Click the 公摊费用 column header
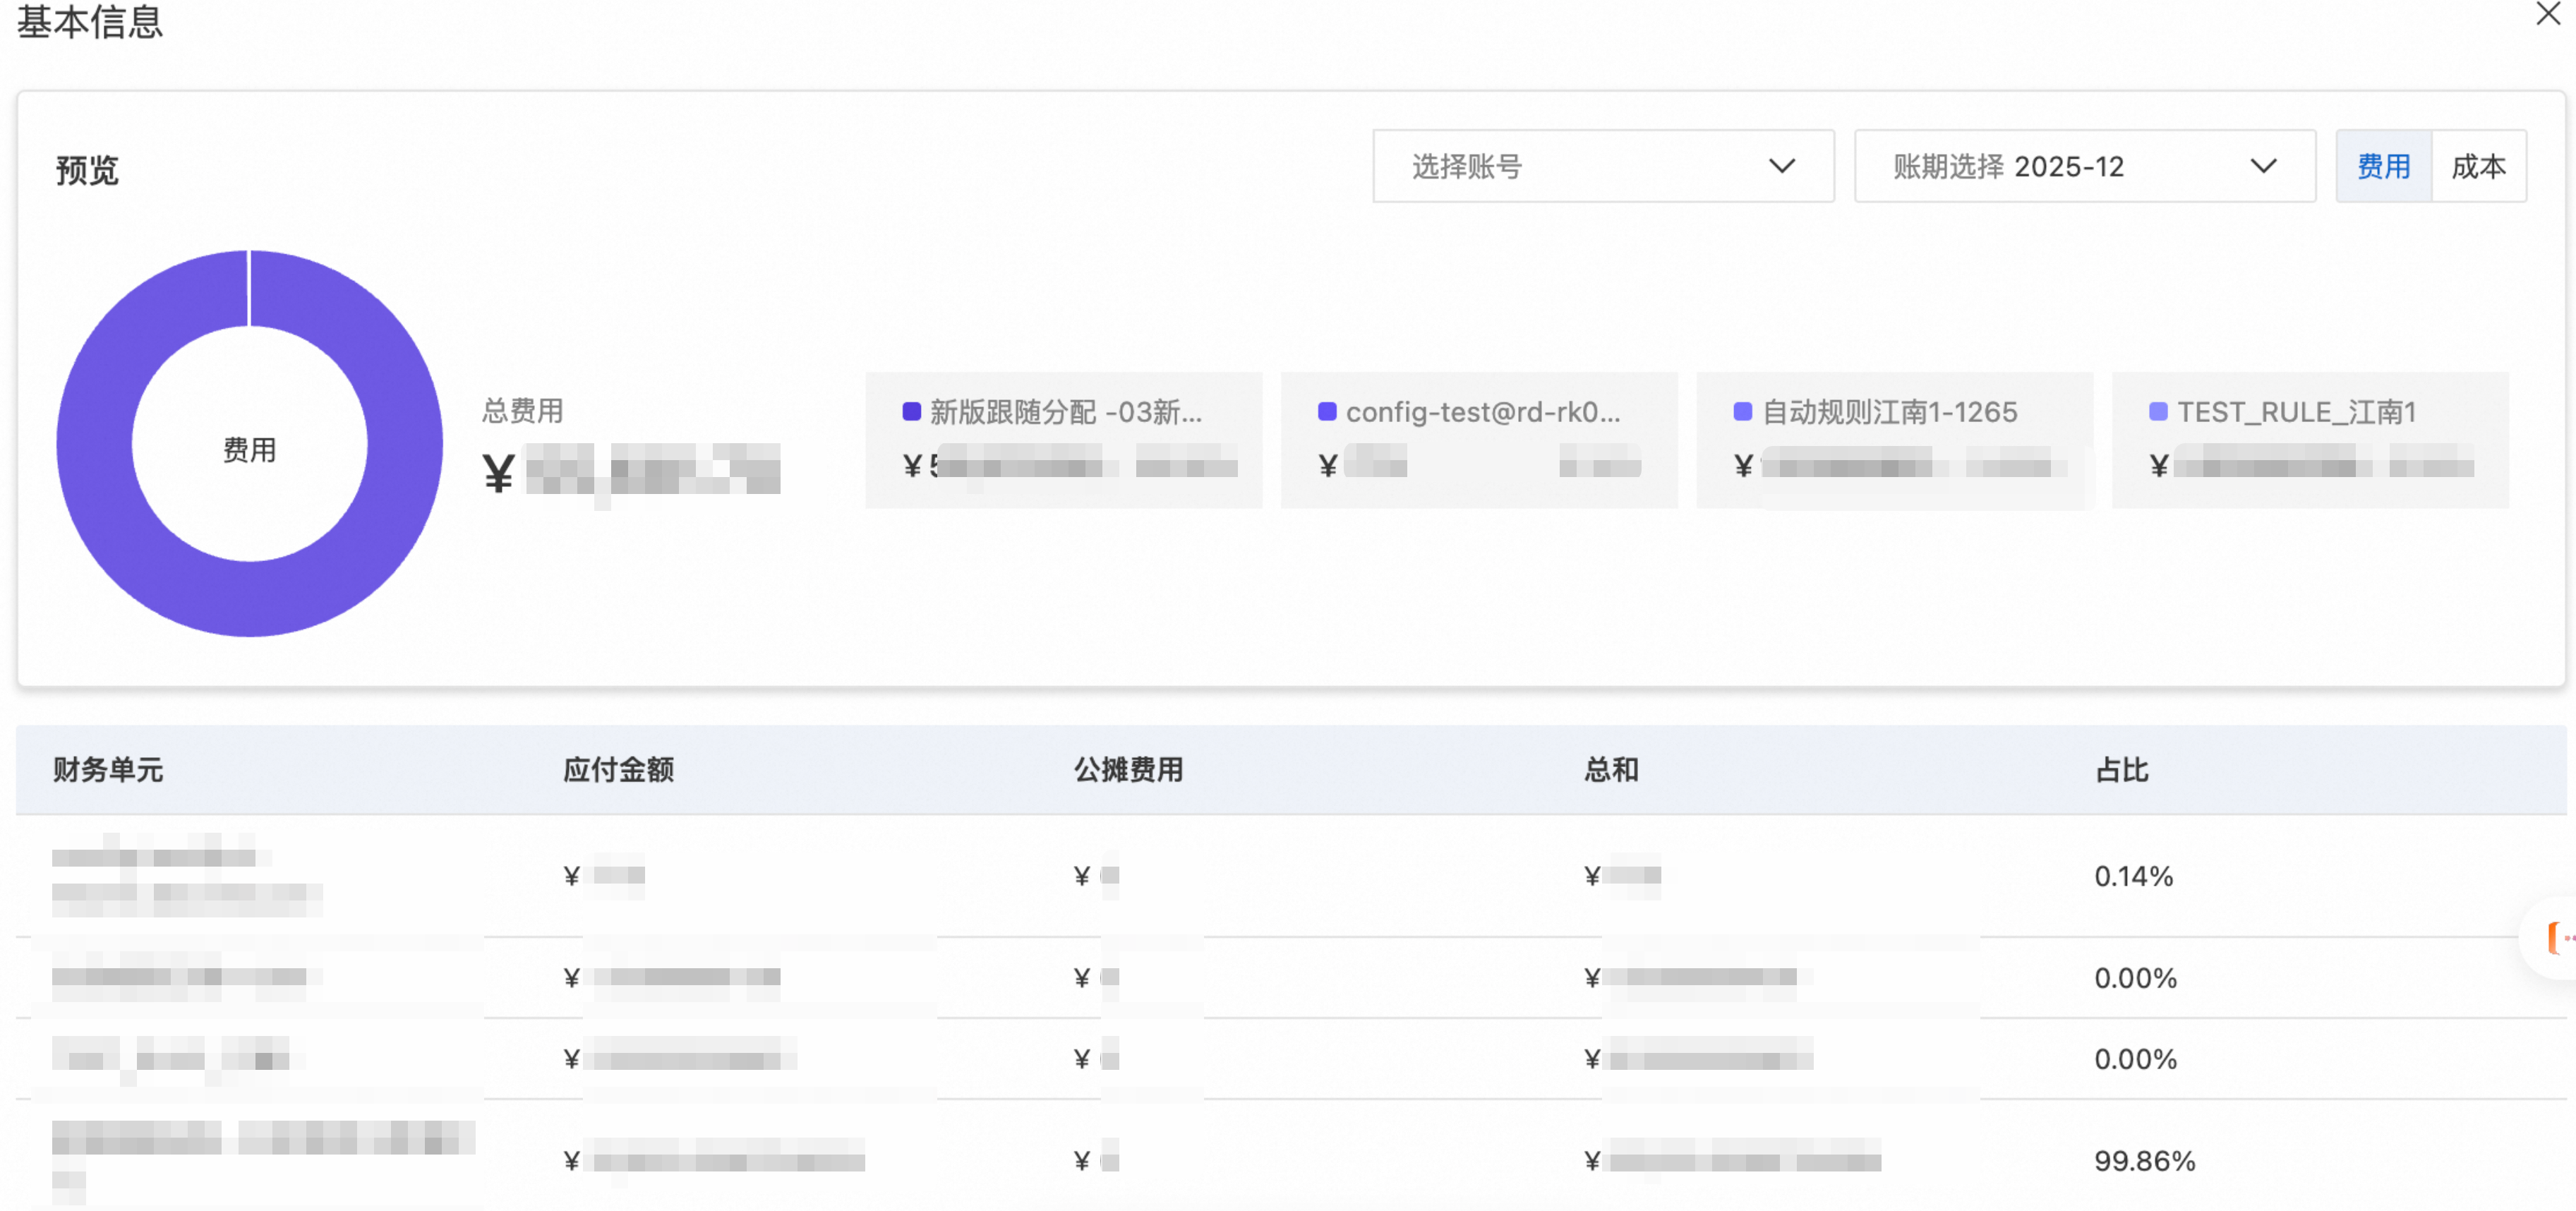The image size is (2576, 1211). (1128, 770)
